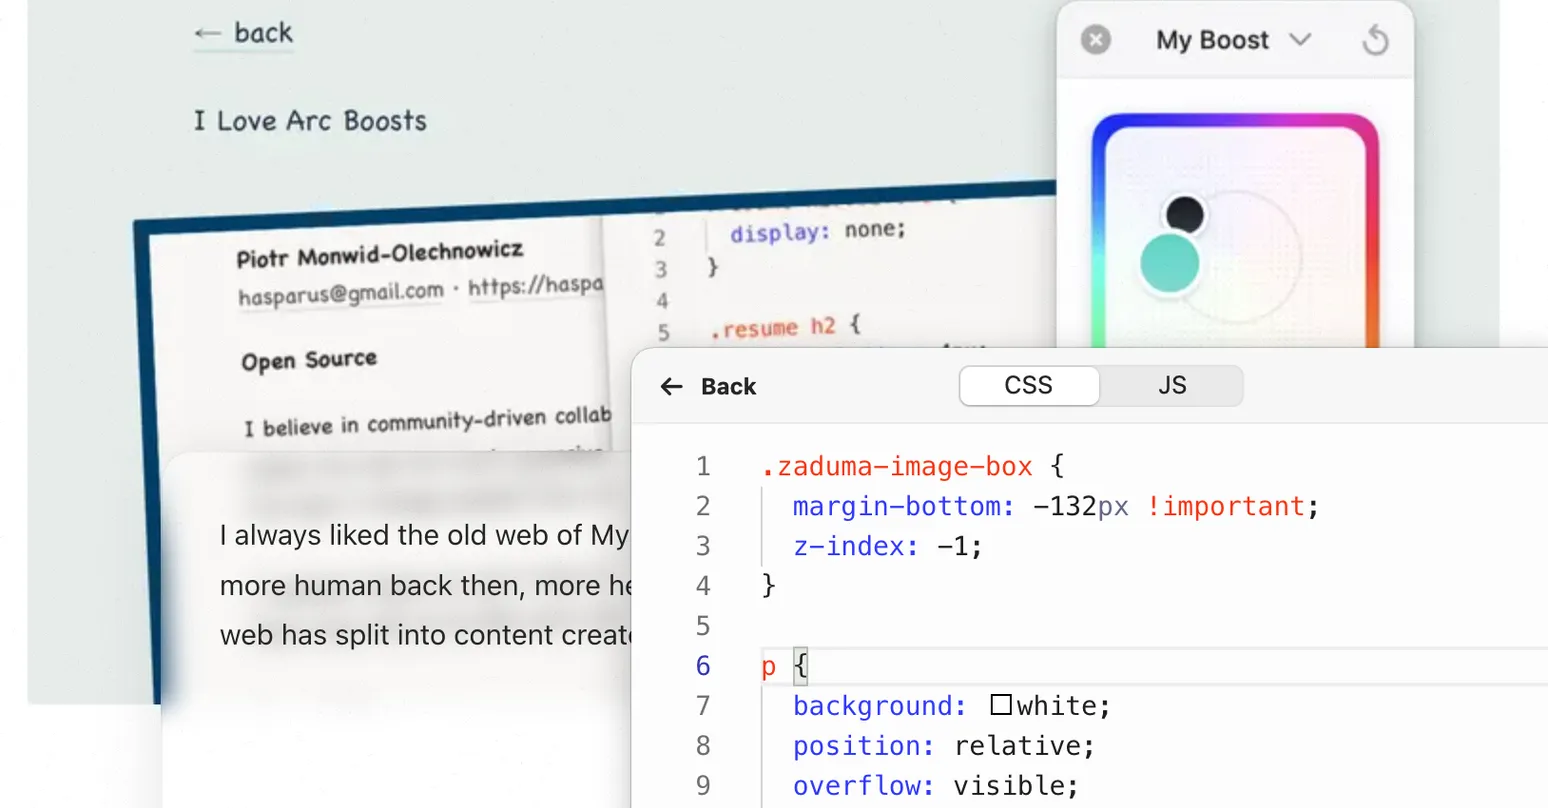Image resolution: width=1548 pixels, height=808 pixels.
Task: Select the black color handle in picker
Action: pos(1185,214)
